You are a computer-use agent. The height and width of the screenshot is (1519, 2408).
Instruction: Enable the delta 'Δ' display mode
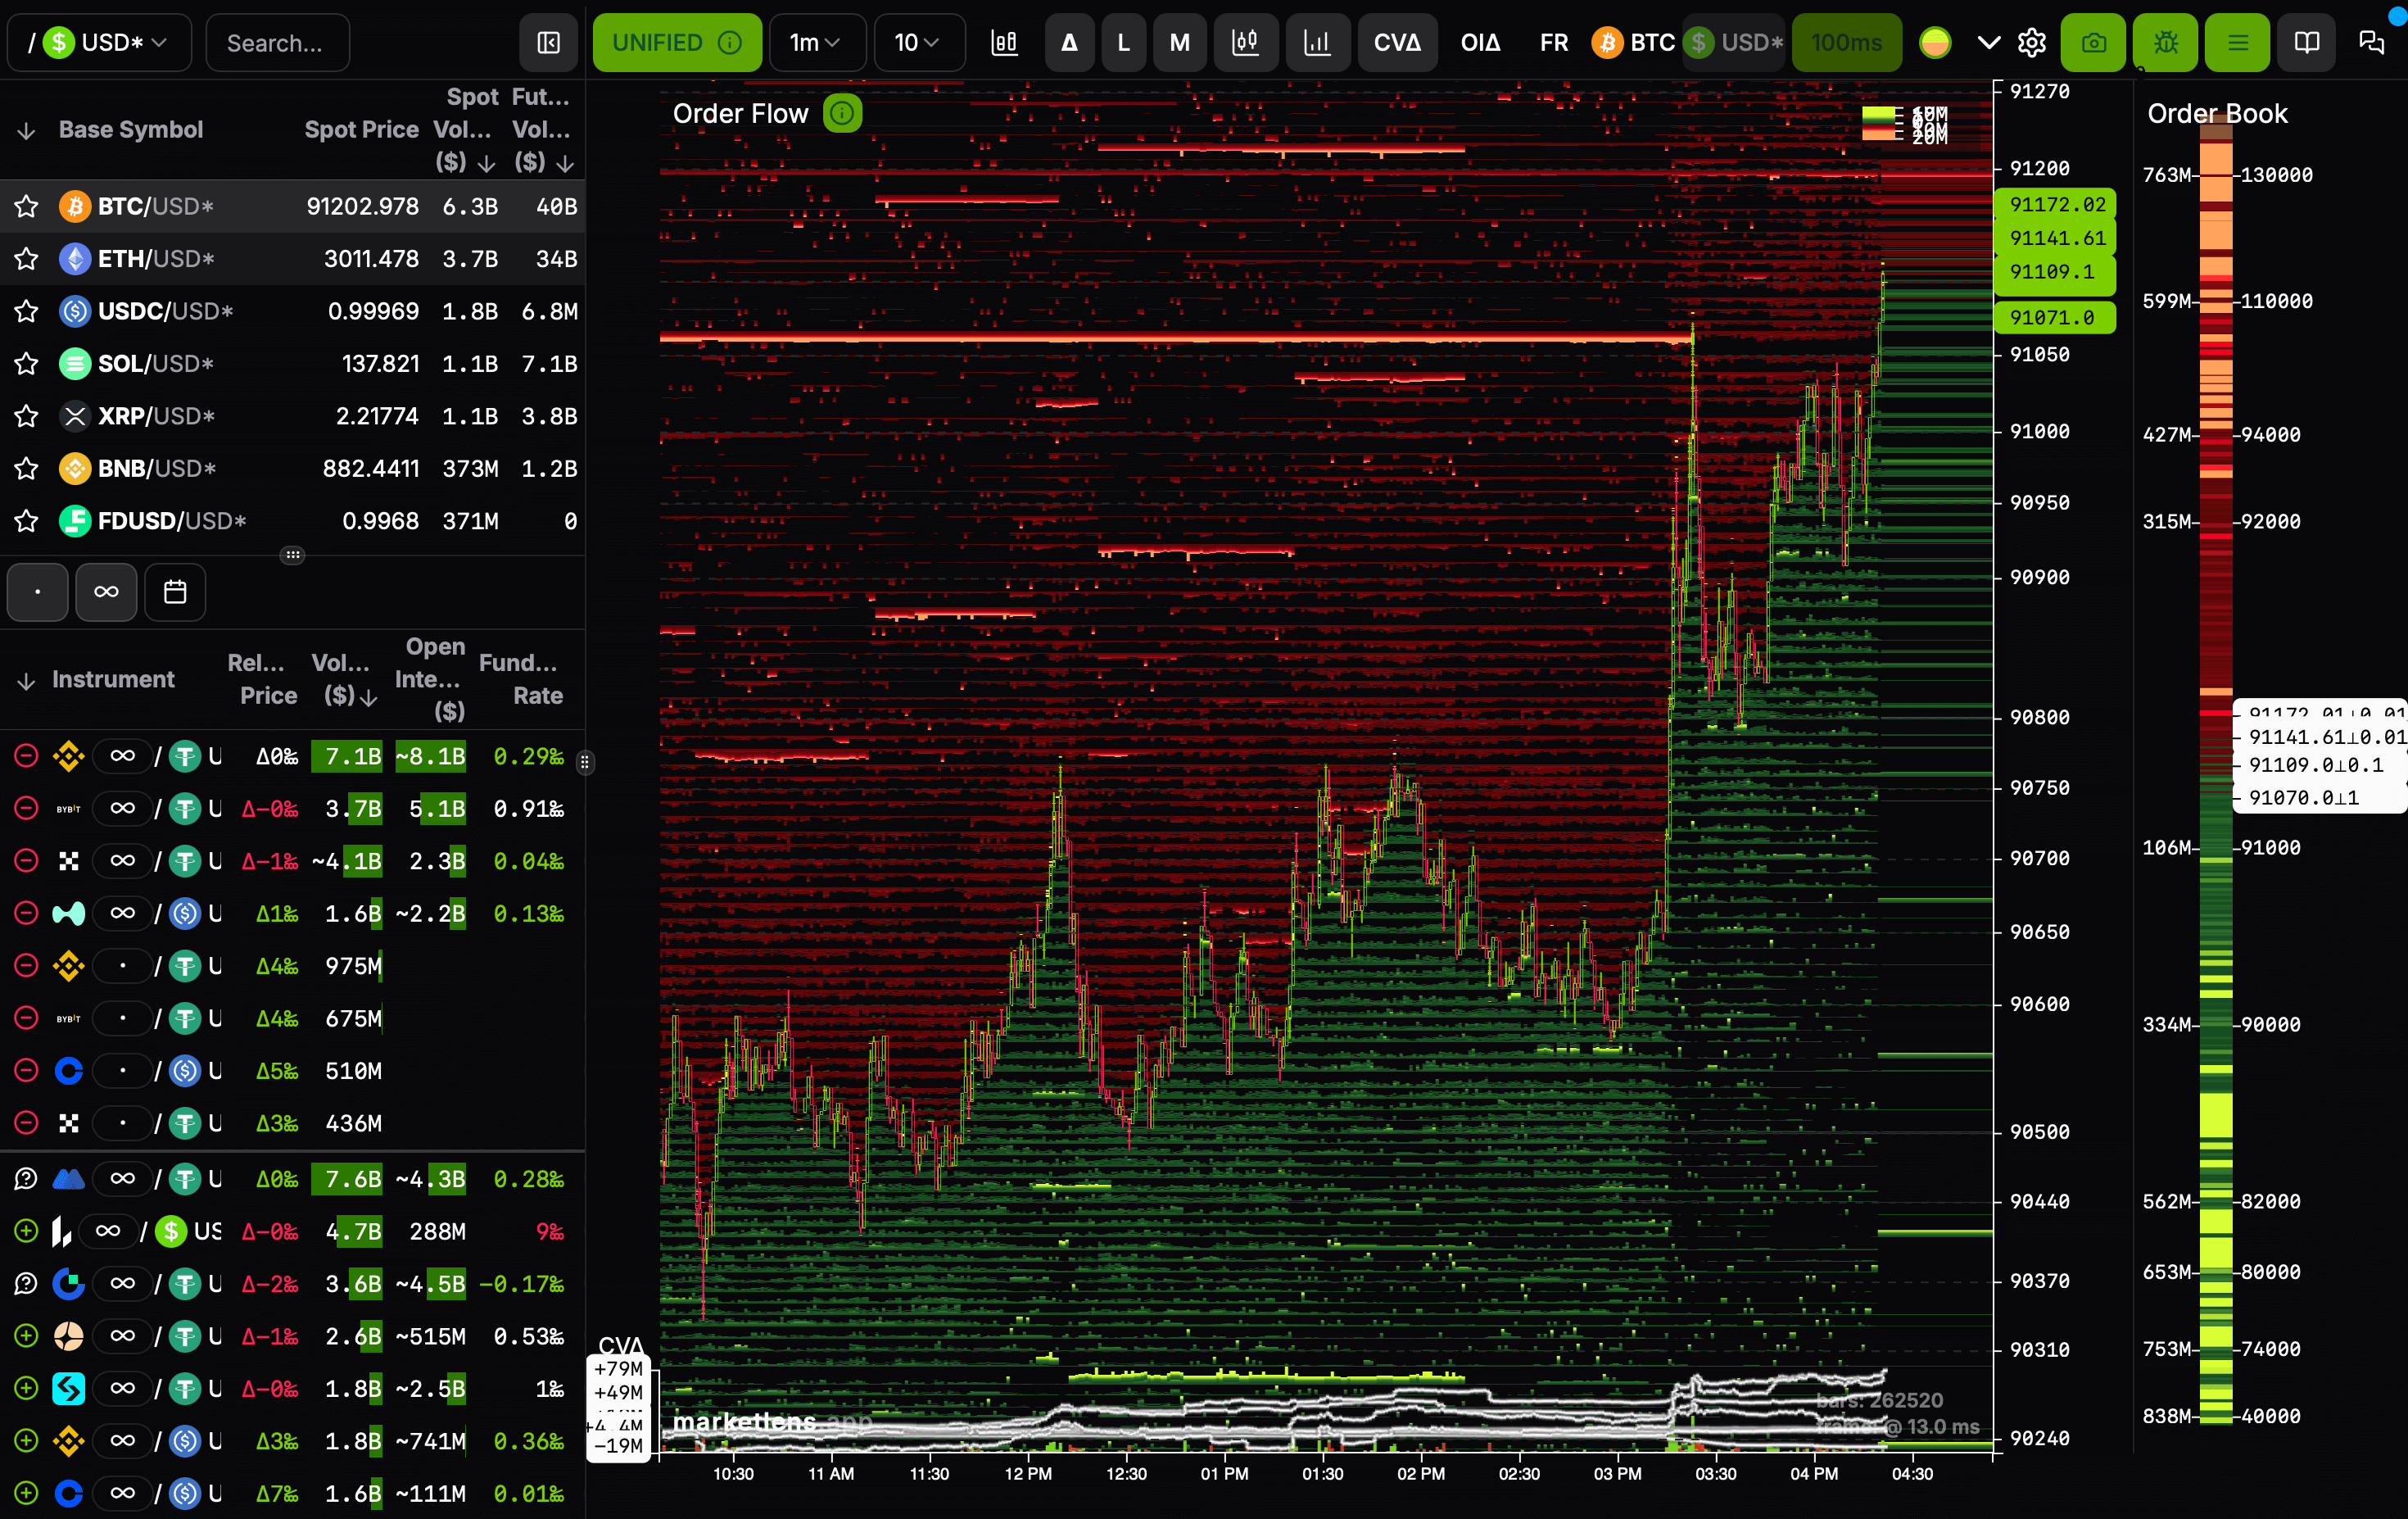coord(1070,42)
